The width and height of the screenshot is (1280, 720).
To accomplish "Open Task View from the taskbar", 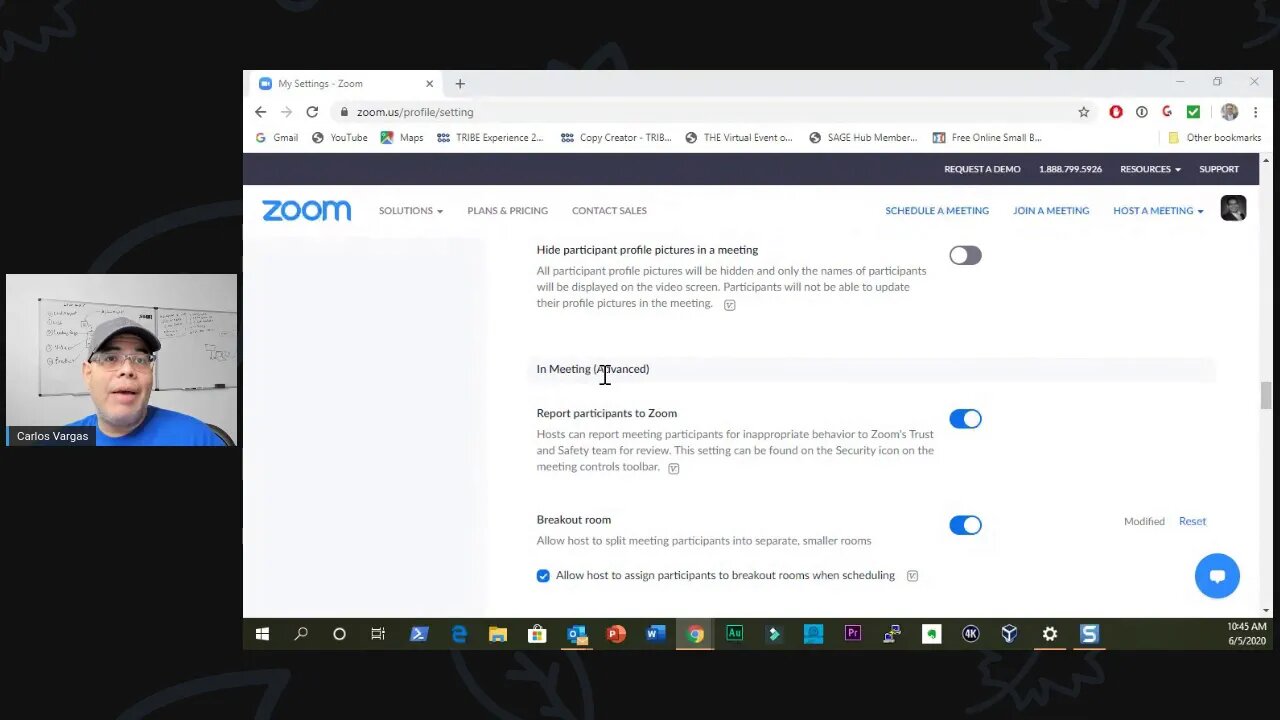I will click(378, 634).
